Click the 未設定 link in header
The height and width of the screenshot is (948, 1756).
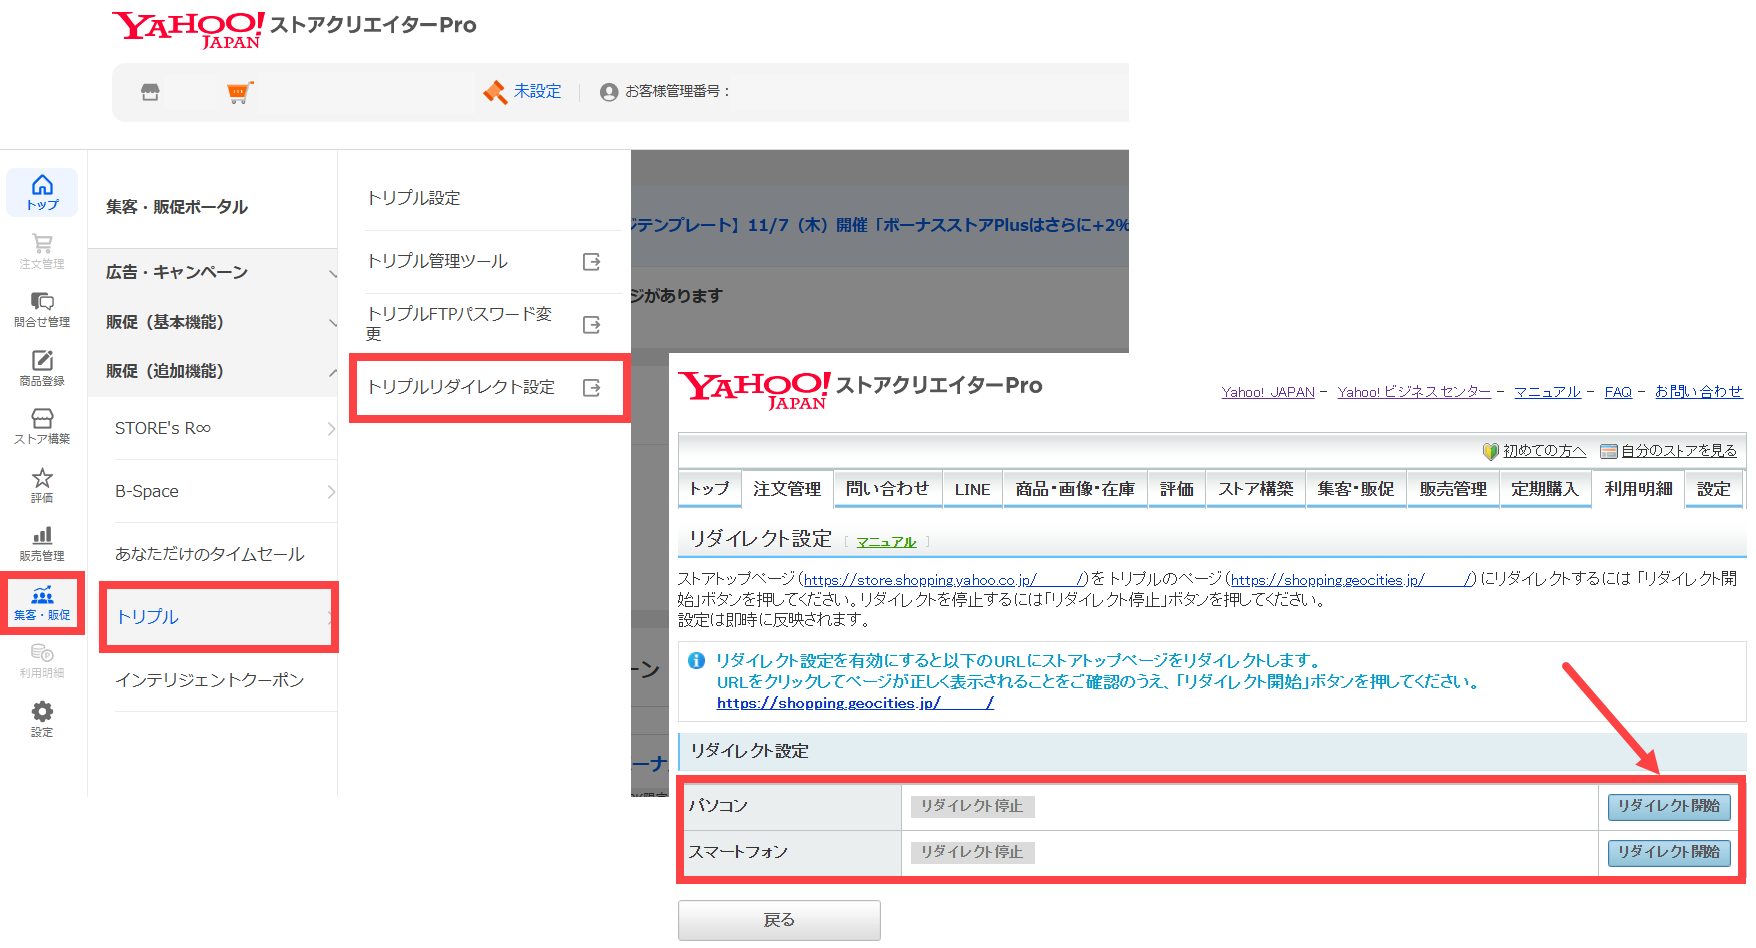pos(538,91)
